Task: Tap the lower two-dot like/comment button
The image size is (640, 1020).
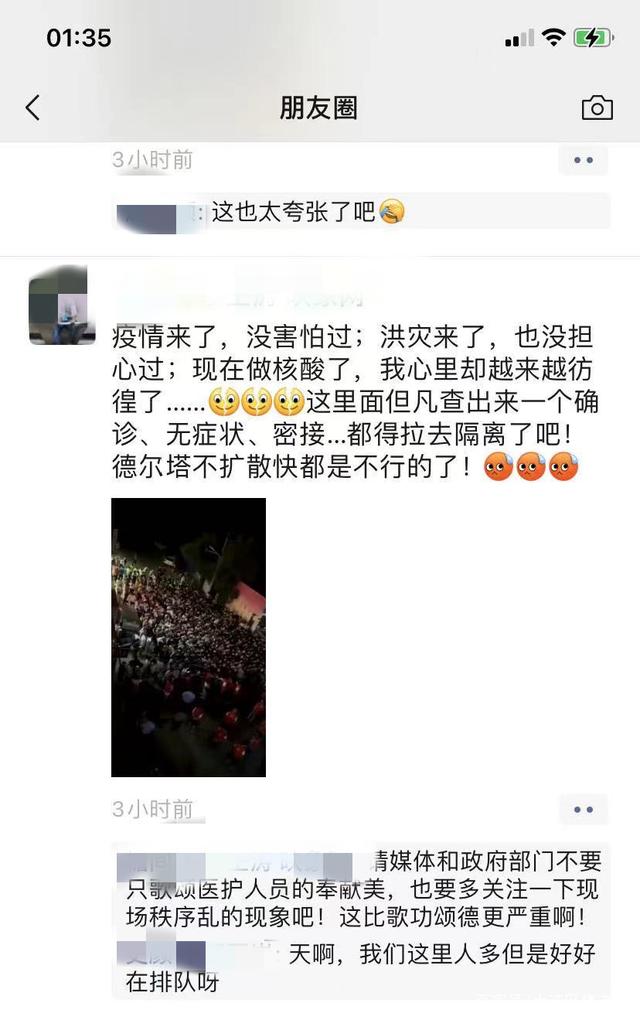Action: pos(583,809)
